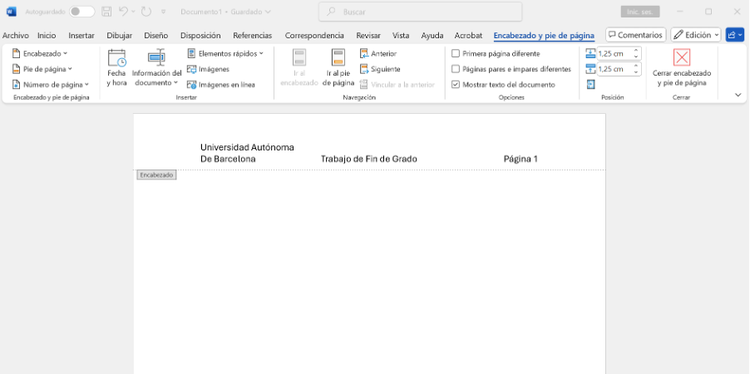Go to Anterior header section
The height and width of the screenshot is (374, 750).
coord(378,54)
